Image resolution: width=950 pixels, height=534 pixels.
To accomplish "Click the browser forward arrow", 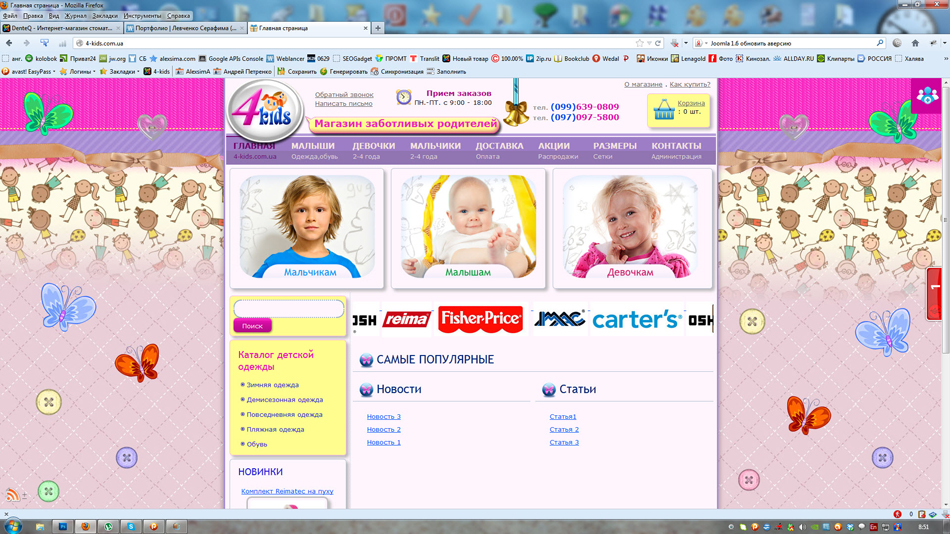I will click(26, 43).
